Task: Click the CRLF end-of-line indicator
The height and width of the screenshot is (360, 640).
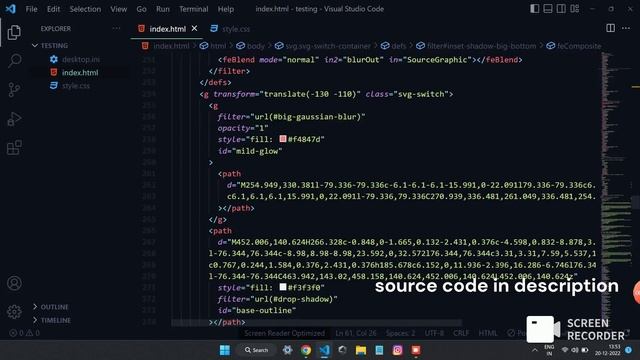Action: [461, 333]
